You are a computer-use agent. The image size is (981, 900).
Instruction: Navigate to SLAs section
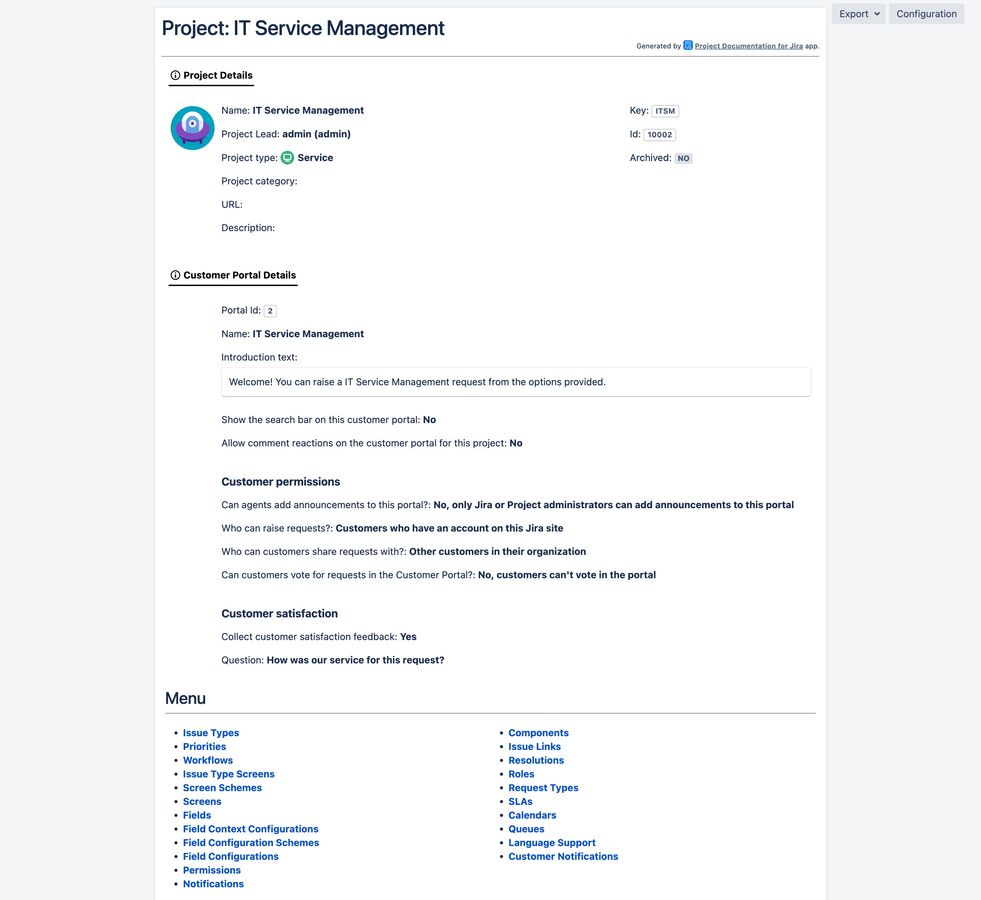tap(521, 802)
